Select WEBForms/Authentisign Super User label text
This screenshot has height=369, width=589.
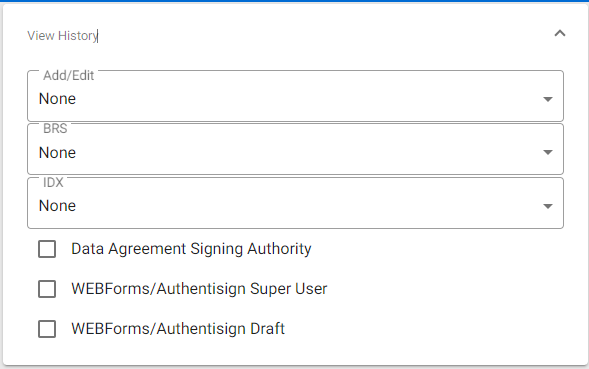point(199,289)
